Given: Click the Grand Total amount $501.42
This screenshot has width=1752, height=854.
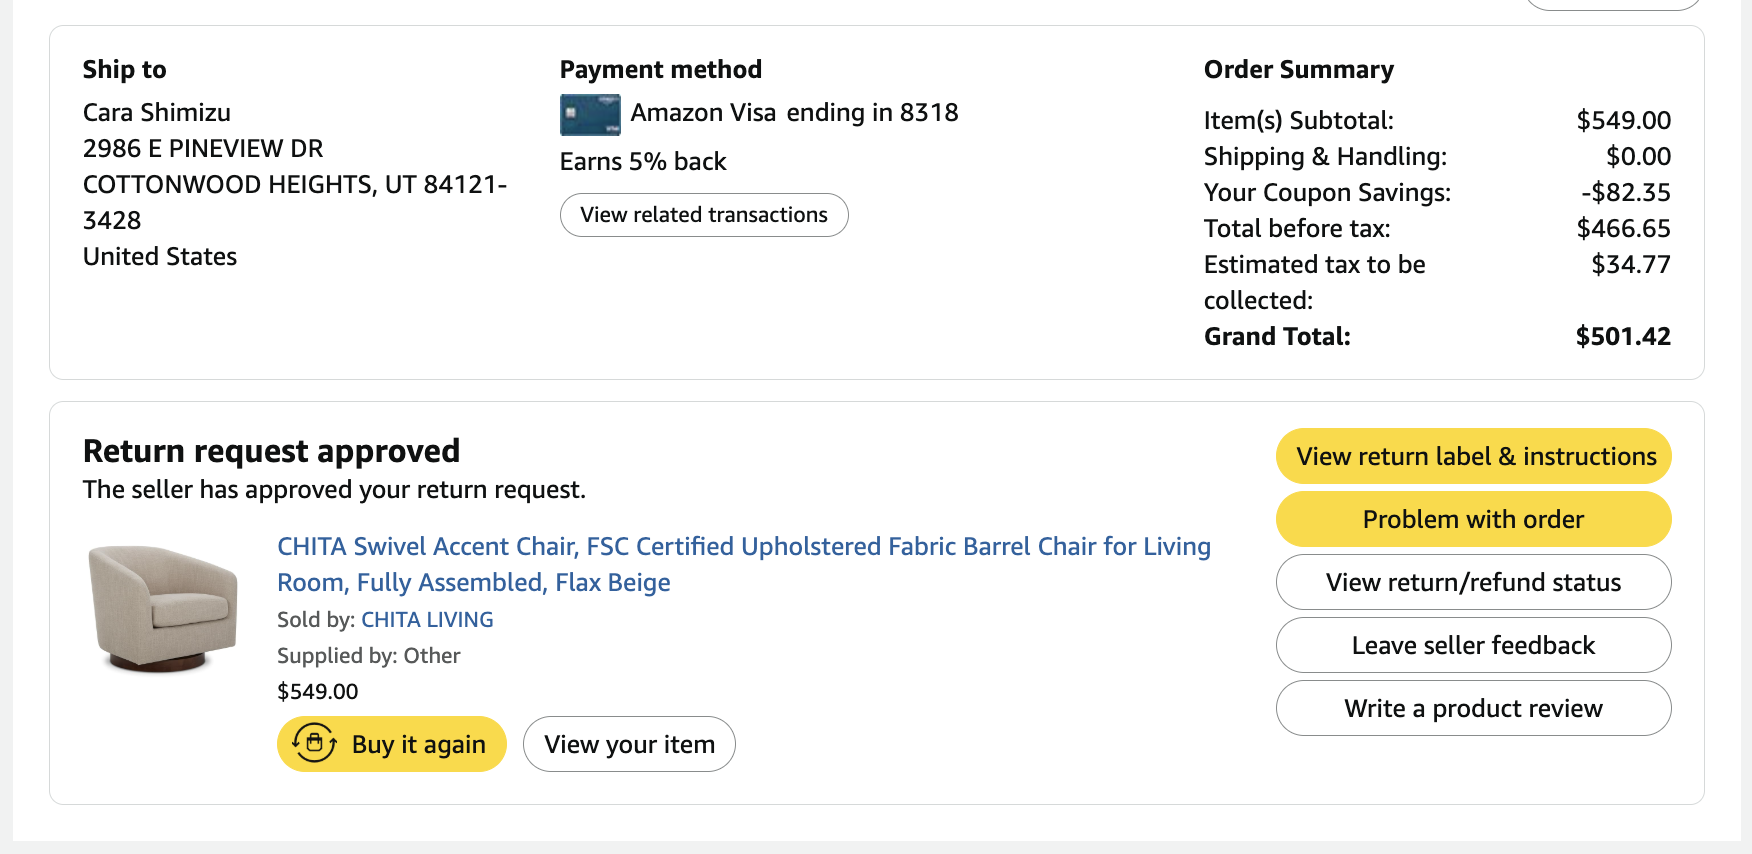Looking at the screenshot, I should [1622, 336].
